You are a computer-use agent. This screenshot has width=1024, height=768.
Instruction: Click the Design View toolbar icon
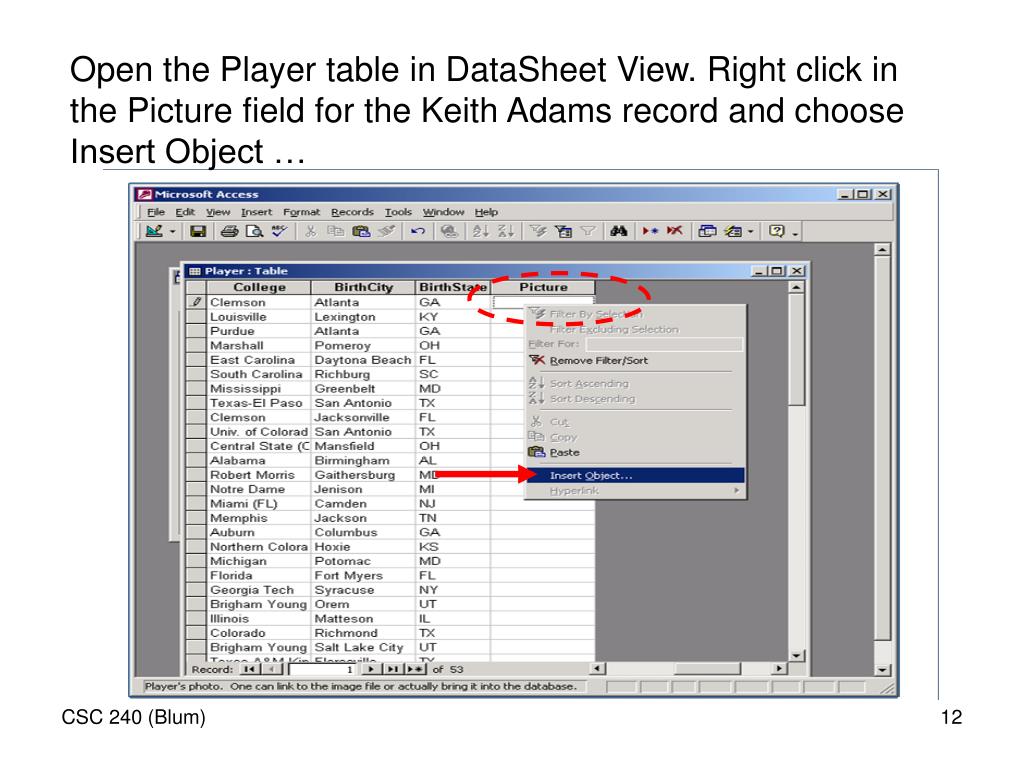click(154, 231)
